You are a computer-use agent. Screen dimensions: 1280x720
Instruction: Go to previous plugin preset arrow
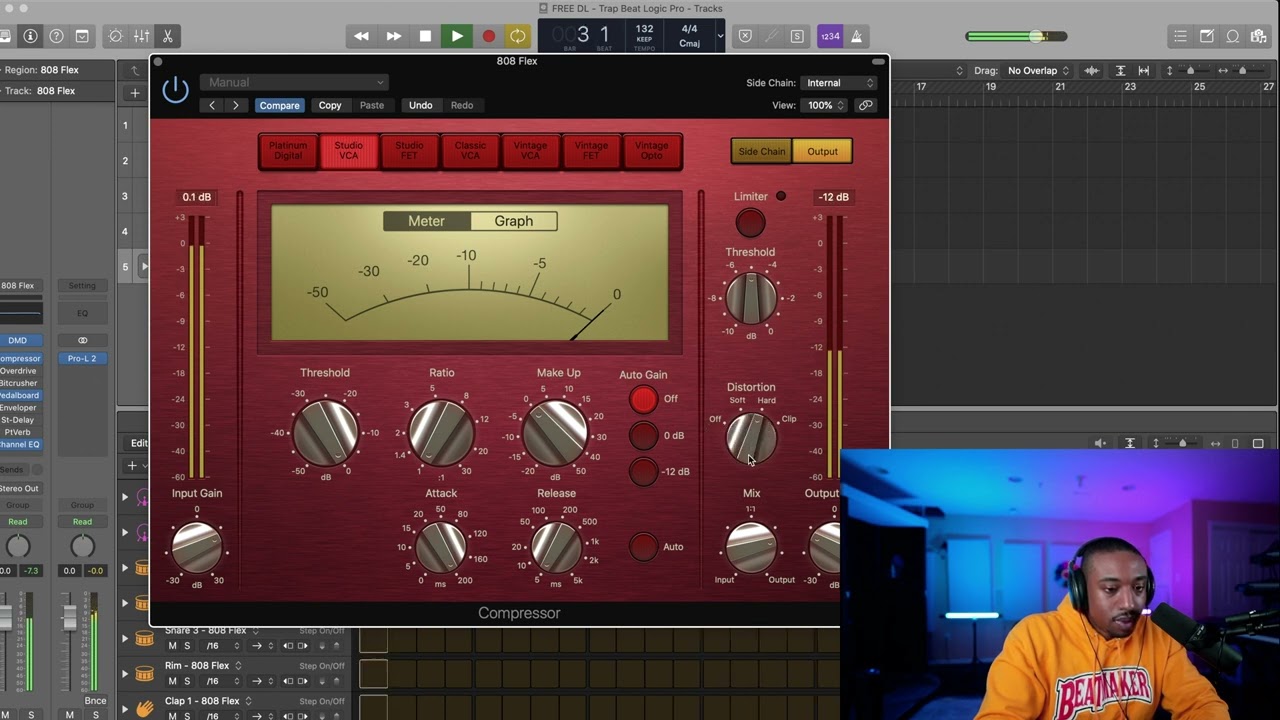coord(212,105)
